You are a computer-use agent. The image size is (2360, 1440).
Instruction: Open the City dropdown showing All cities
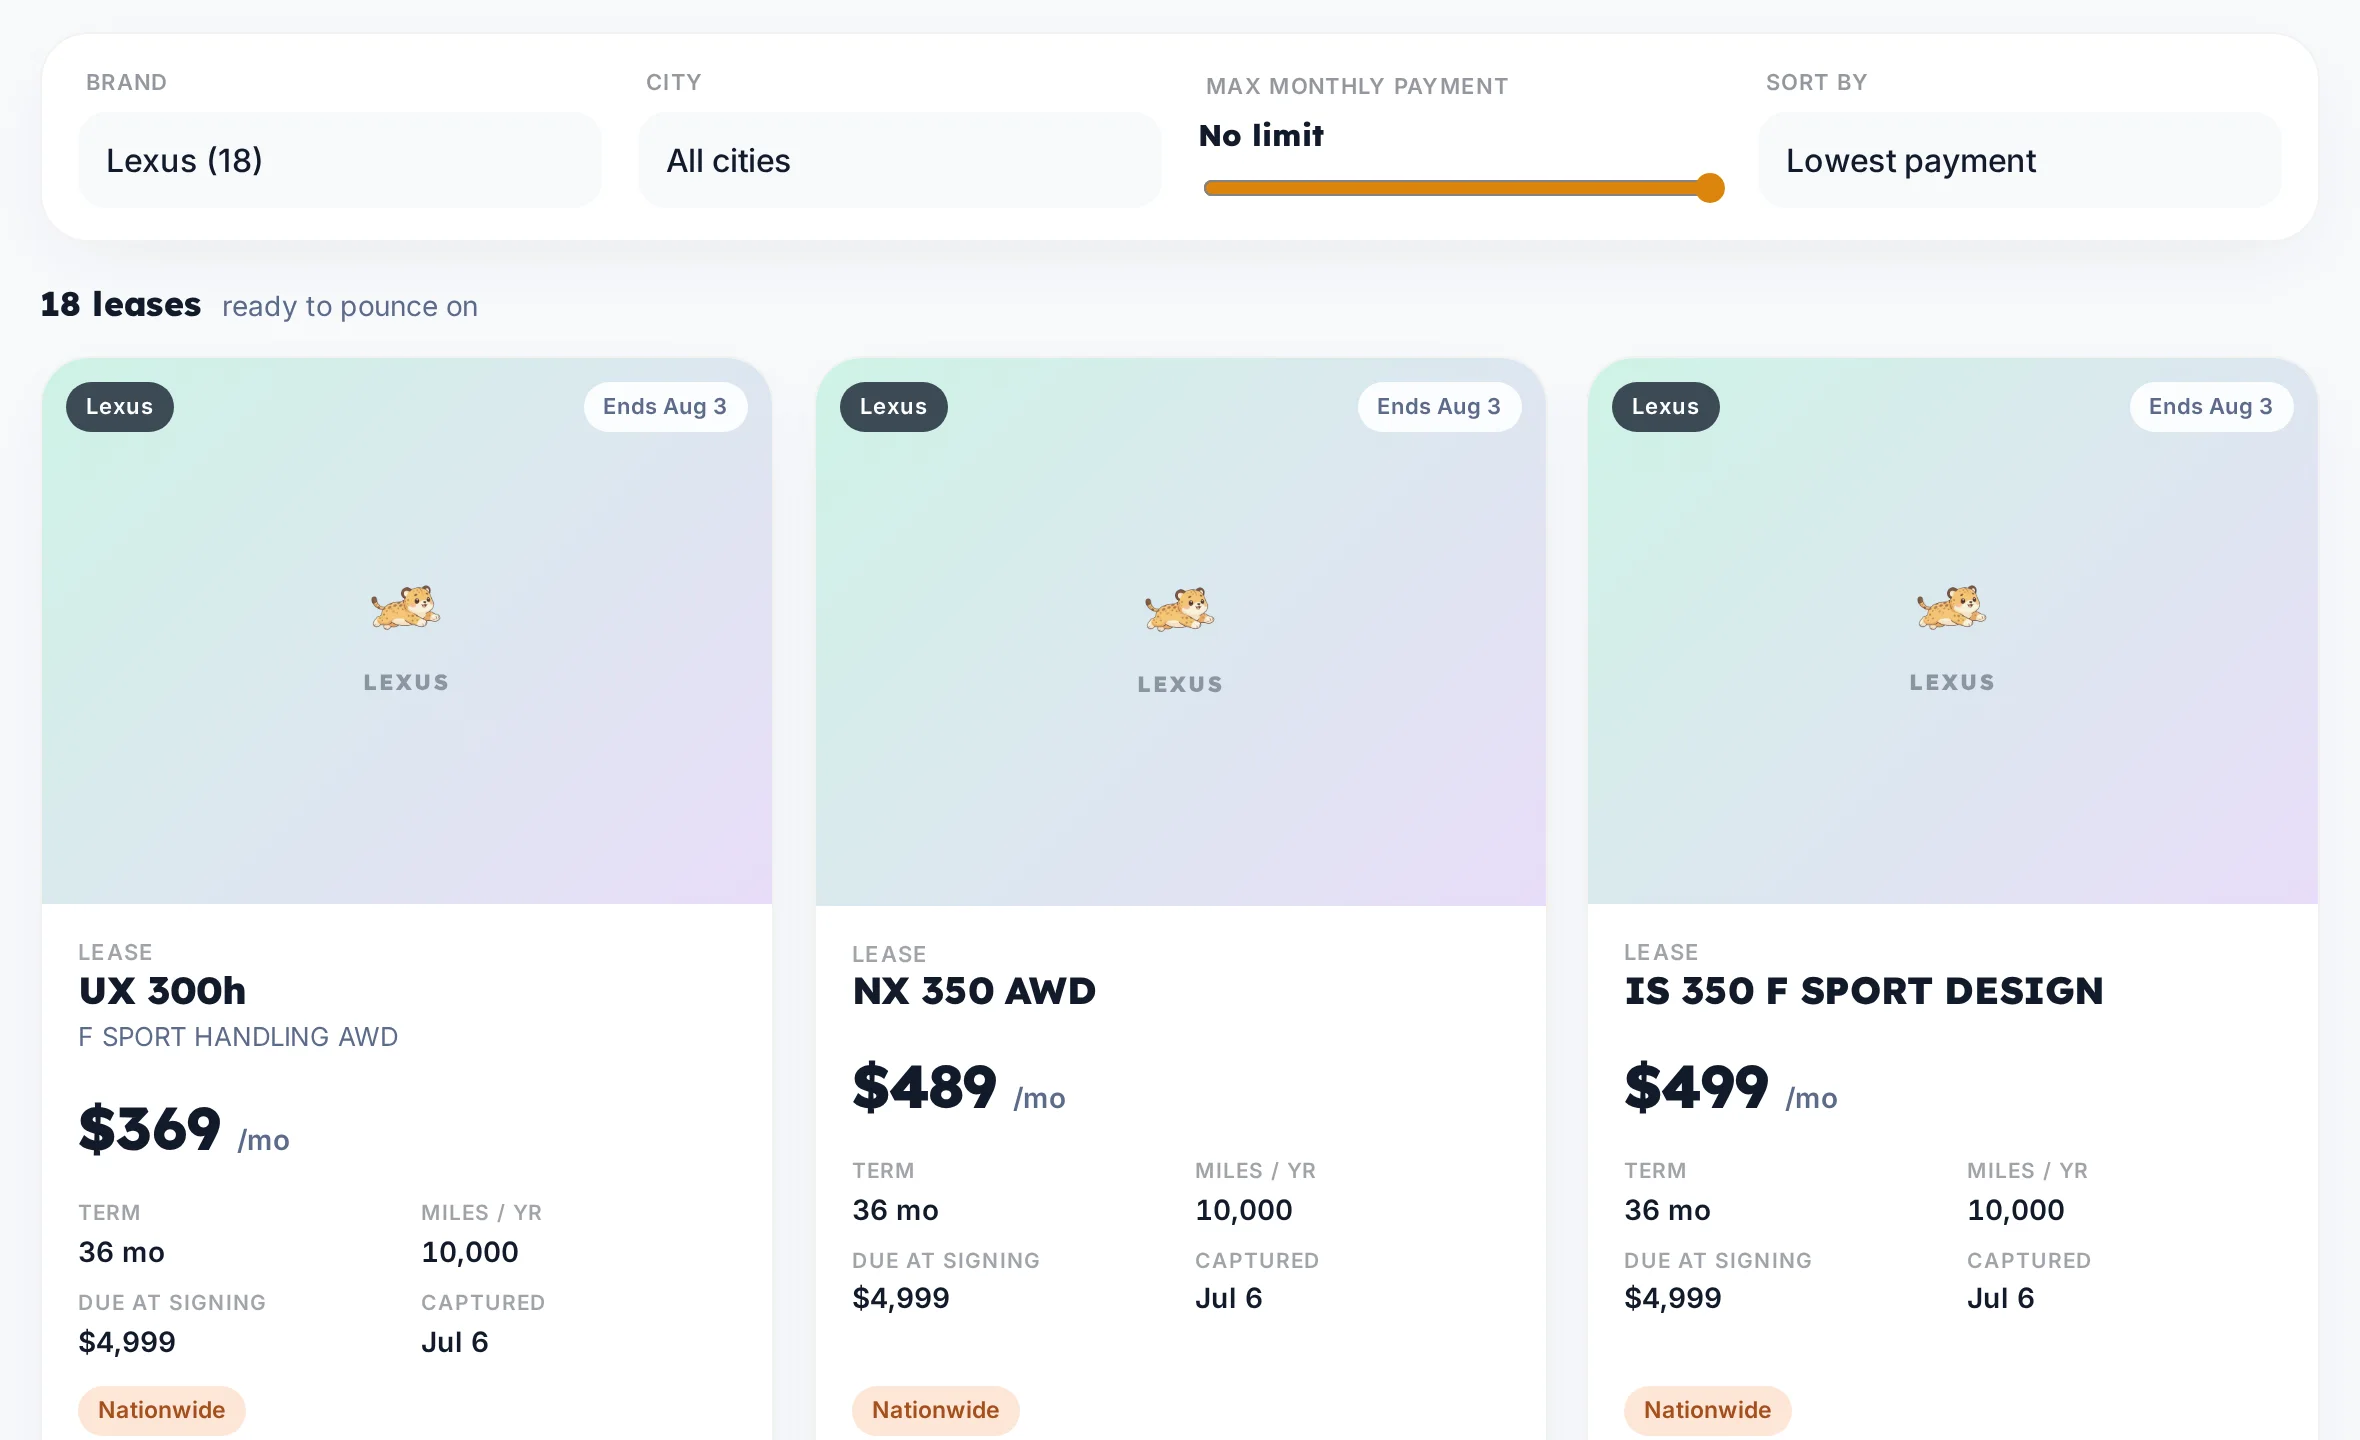(x=900, y=160)
